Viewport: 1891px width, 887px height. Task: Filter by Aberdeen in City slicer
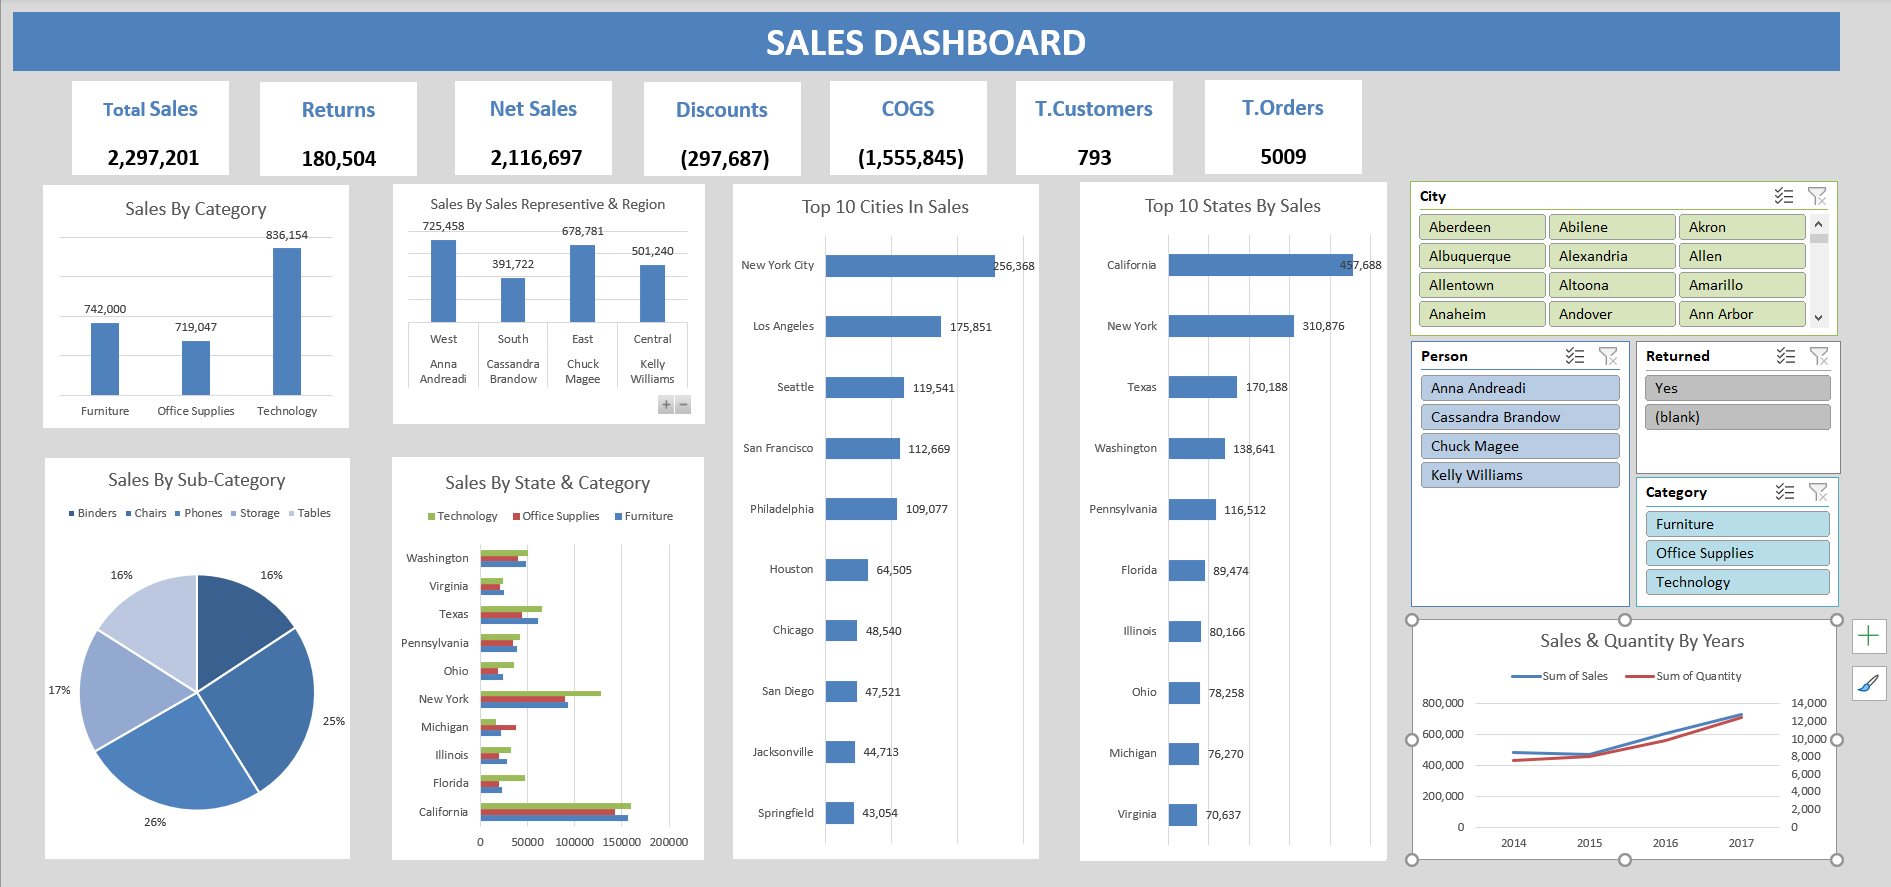point(1482,227)
